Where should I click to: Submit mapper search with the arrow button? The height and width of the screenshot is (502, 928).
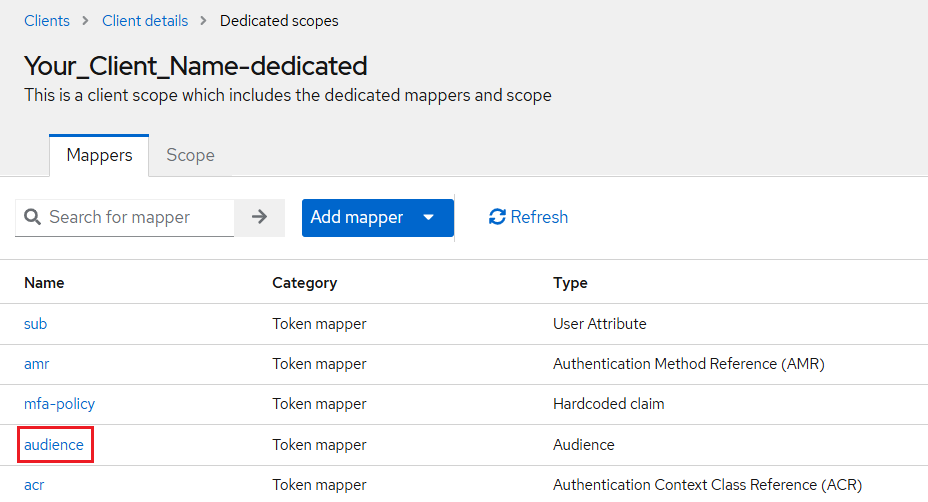[x=259, y=217]
